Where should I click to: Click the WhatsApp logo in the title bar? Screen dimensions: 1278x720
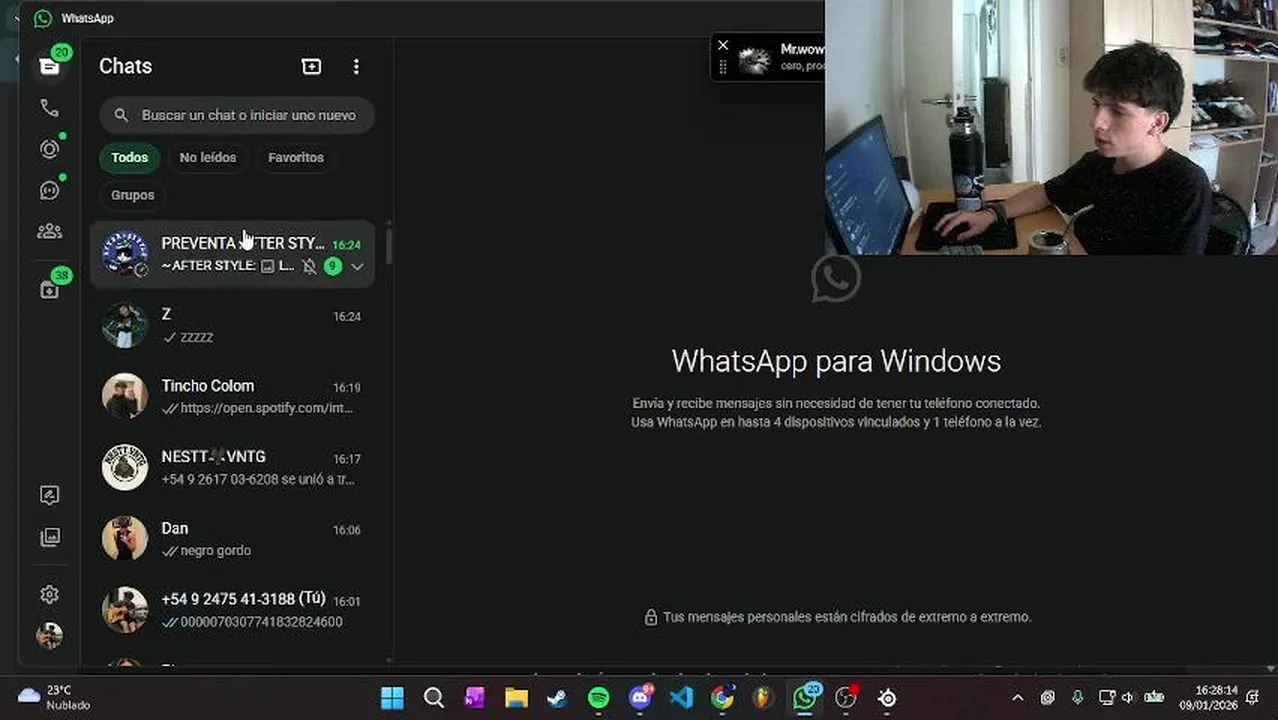(43, 18)
